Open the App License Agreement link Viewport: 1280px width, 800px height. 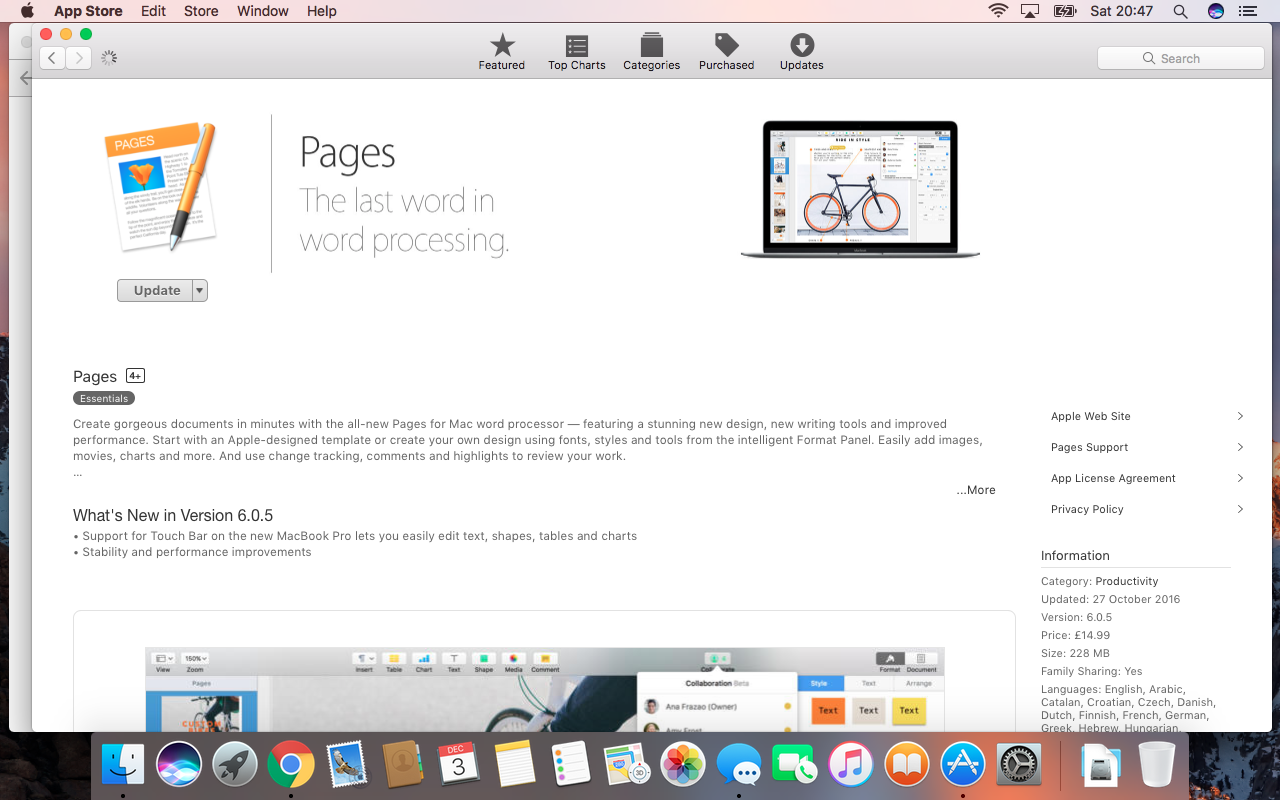coord(1113,478)
